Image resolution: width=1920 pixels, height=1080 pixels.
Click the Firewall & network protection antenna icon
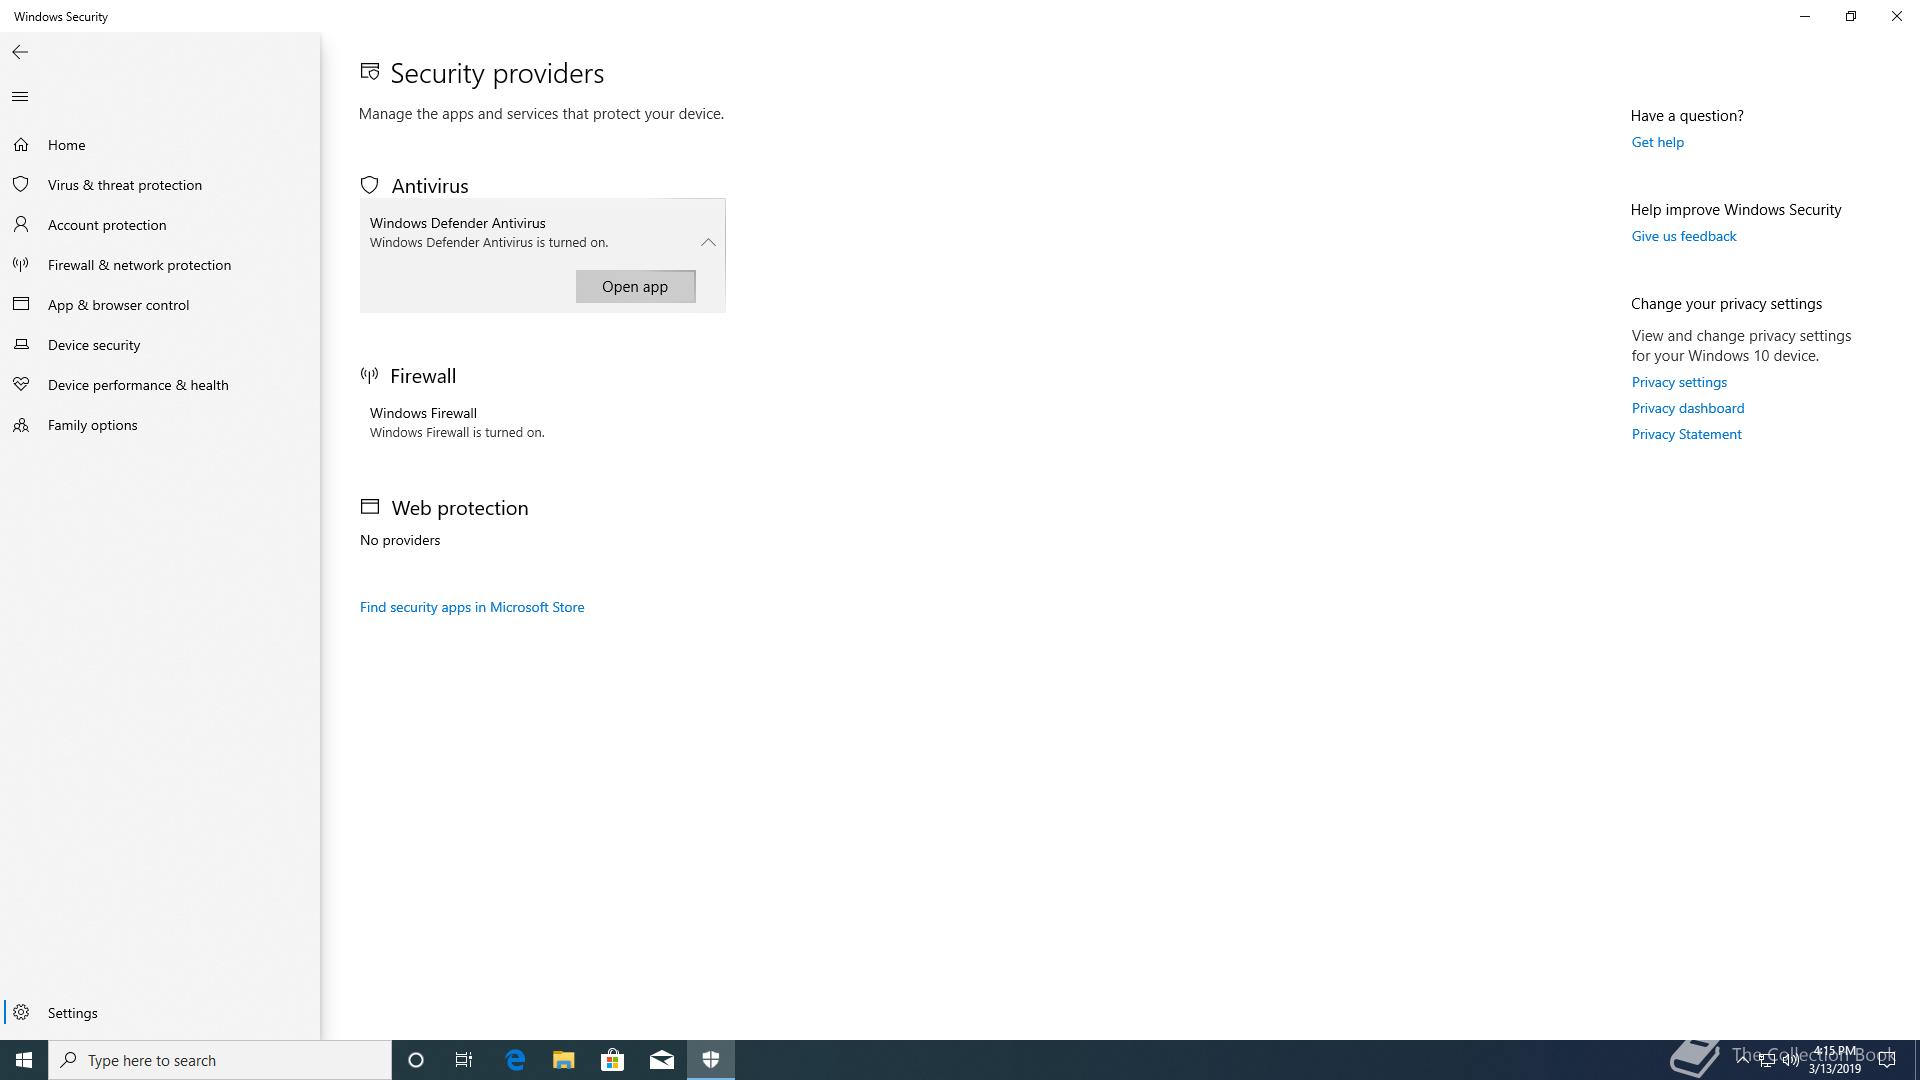point(21,265)
